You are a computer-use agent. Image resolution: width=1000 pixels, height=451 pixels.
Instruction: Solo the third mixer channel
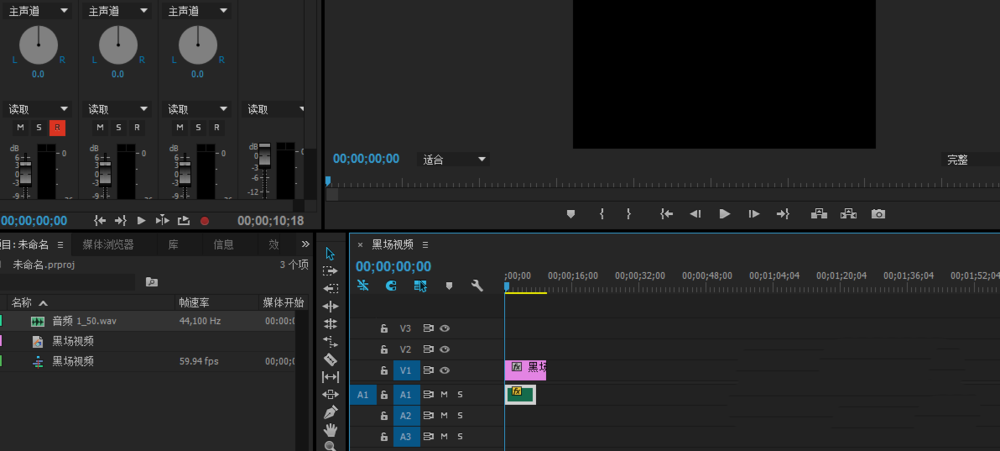coord(198,128)
